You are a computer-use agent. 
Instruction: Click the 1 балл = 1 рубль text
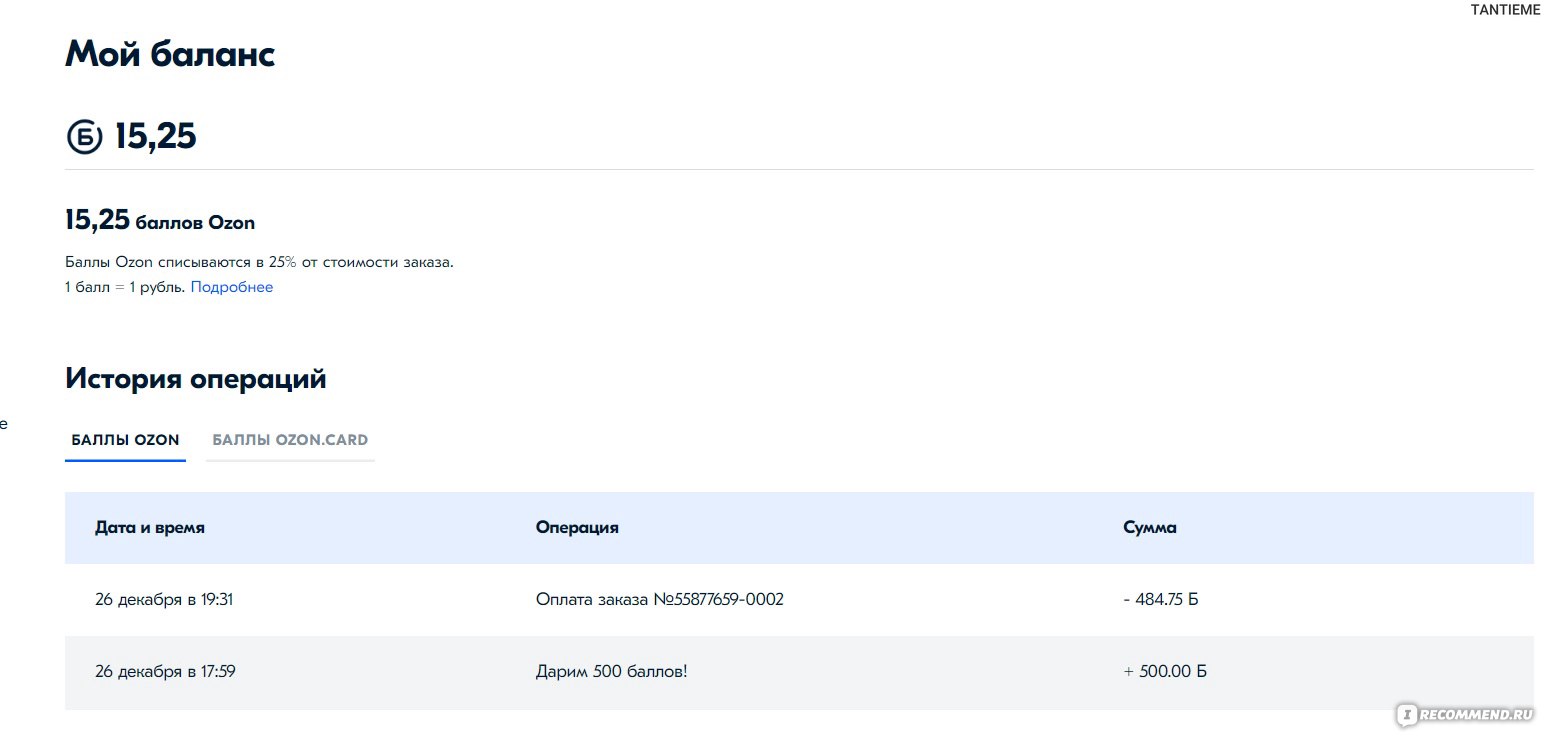tap(125, 287)
